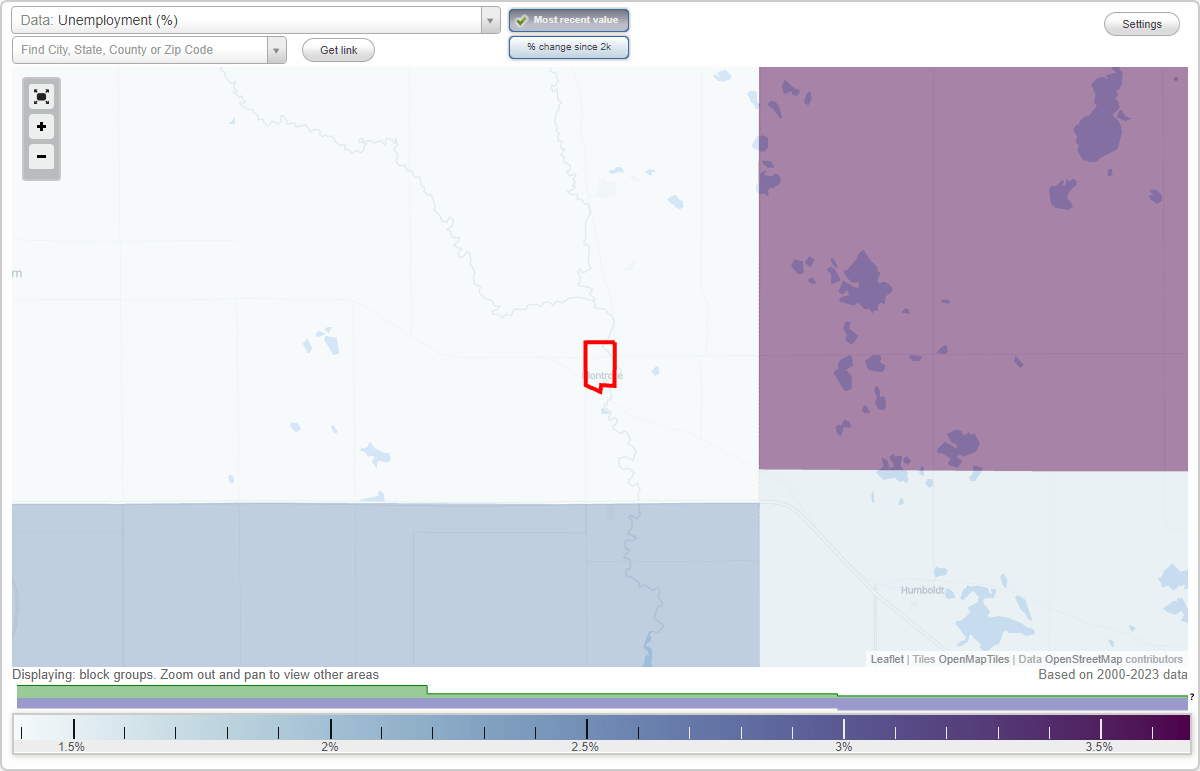This screenshot has height=771, width=1200.
Task: Visit the OpenMapTiles link
Action: pos(973,659)
